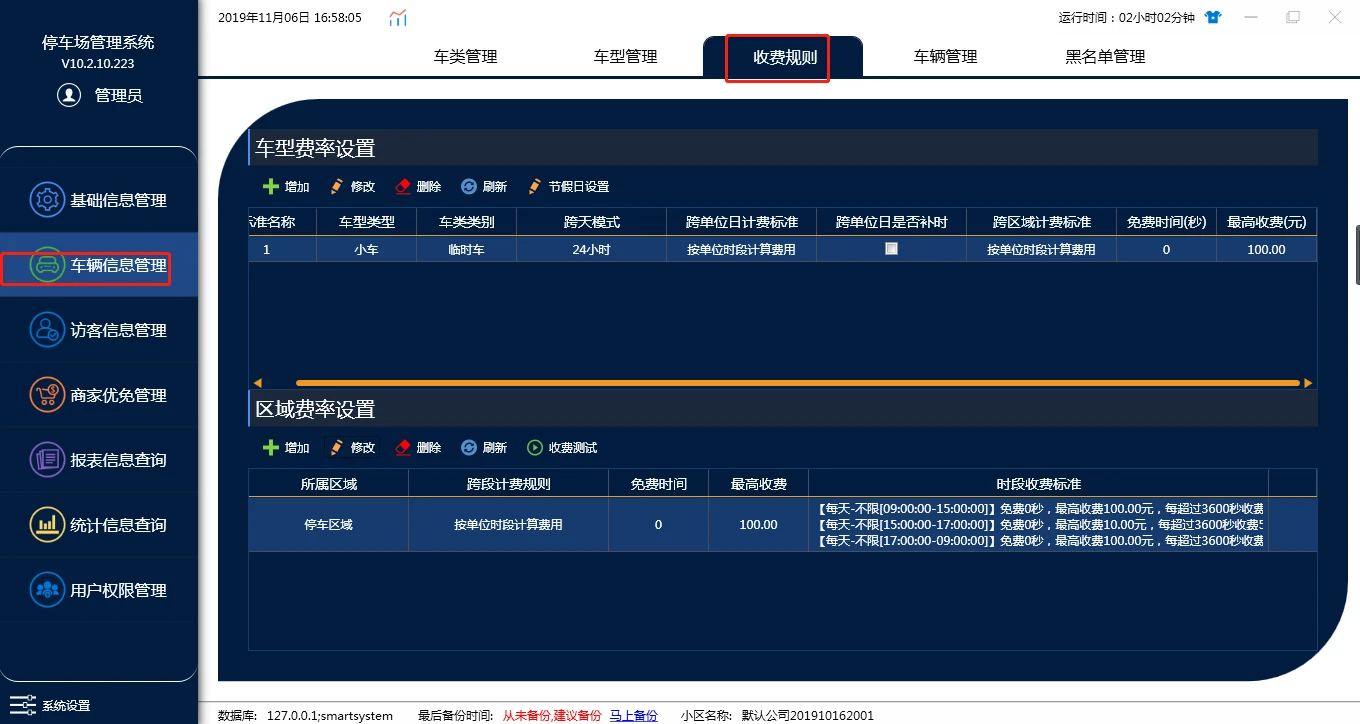1360x724 pixels.
Task: Click the 运行时间 status text
Action: (1125, 17)
